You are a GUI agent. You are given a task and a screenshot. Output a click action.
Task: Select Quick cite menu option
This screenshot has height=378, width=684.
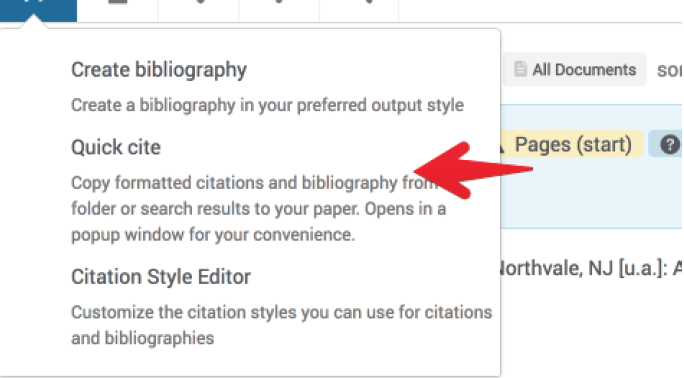coord(116,147)
